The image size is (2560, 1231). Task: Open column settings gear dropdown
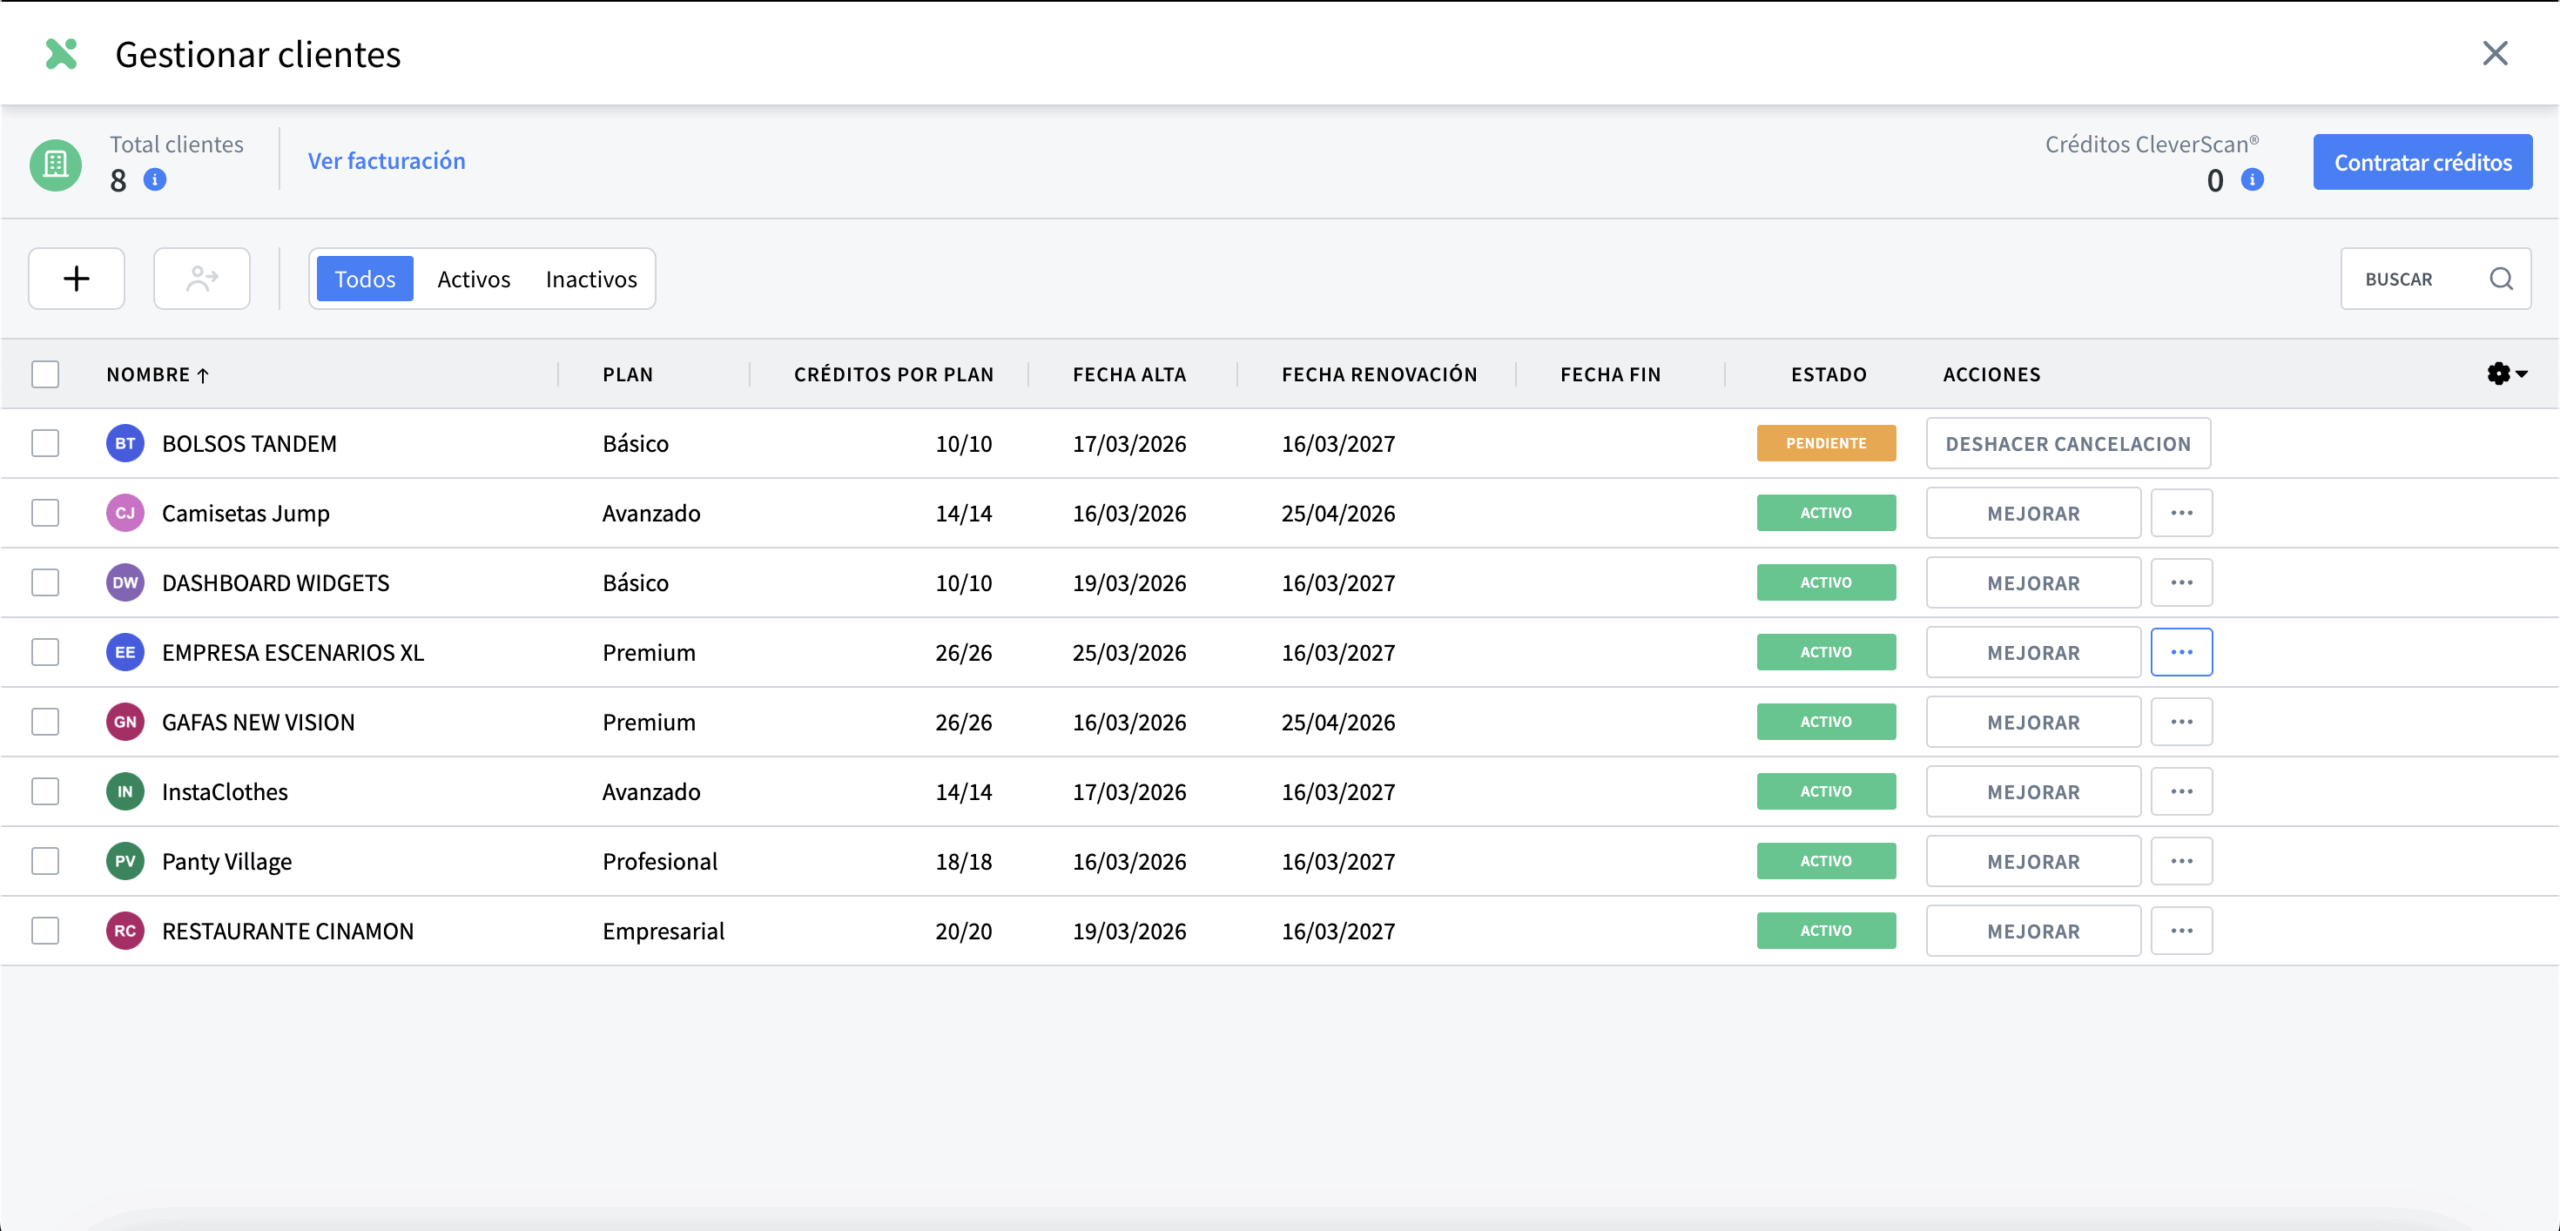[2506, 374]
